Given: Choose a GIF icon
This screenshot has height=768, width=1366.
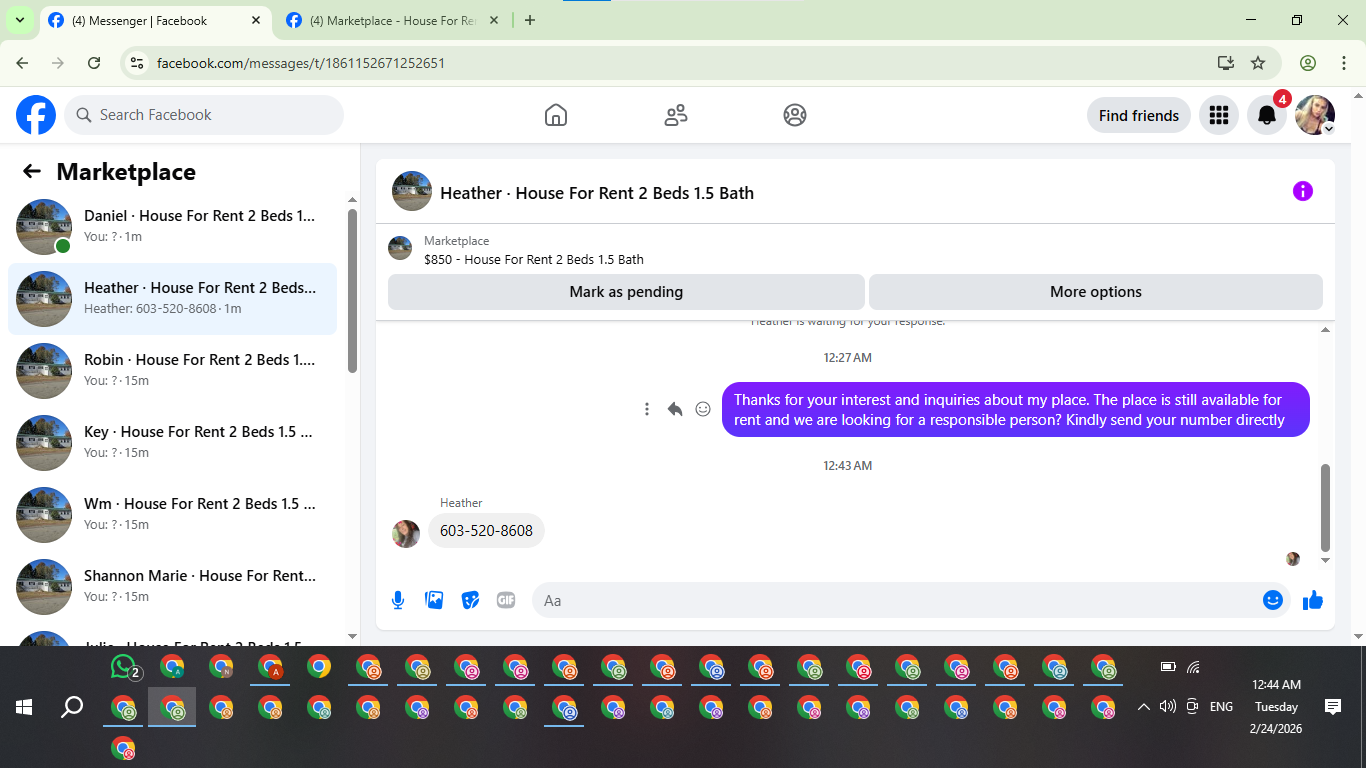Looking at the screenshot, I should pos(506,600).
